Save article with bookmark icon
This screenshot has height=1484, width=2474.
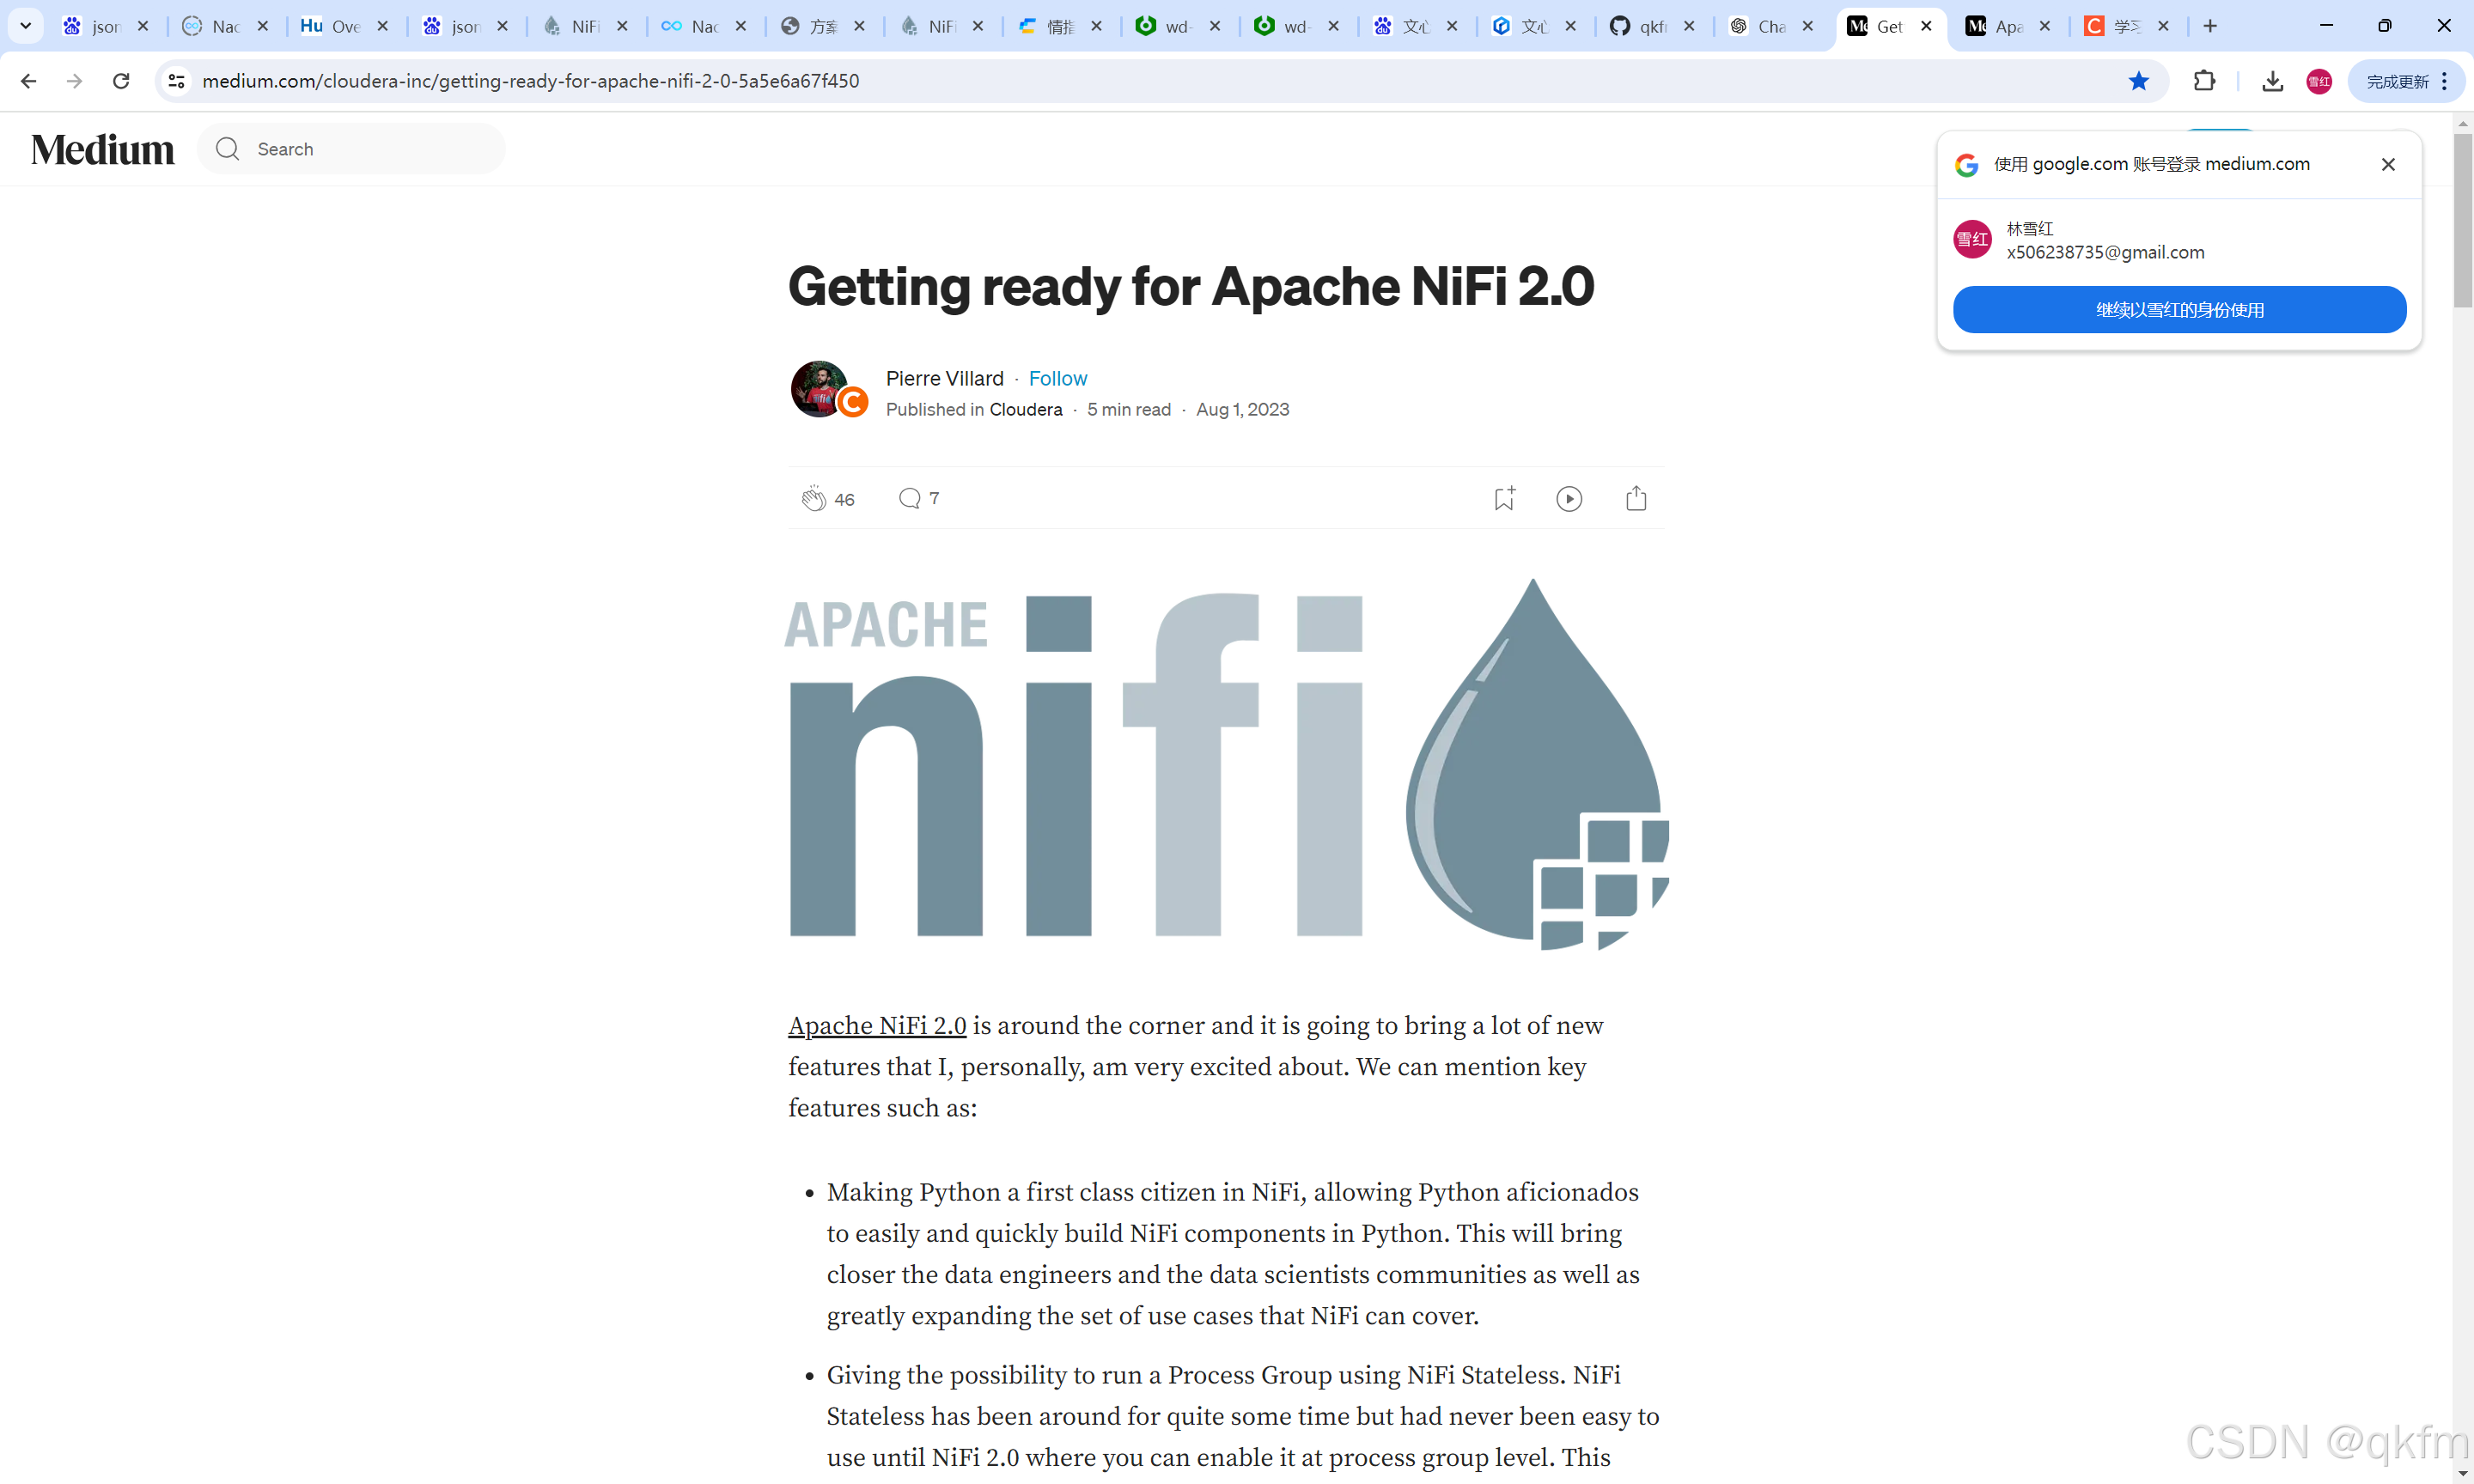(x=1503, y=498)
